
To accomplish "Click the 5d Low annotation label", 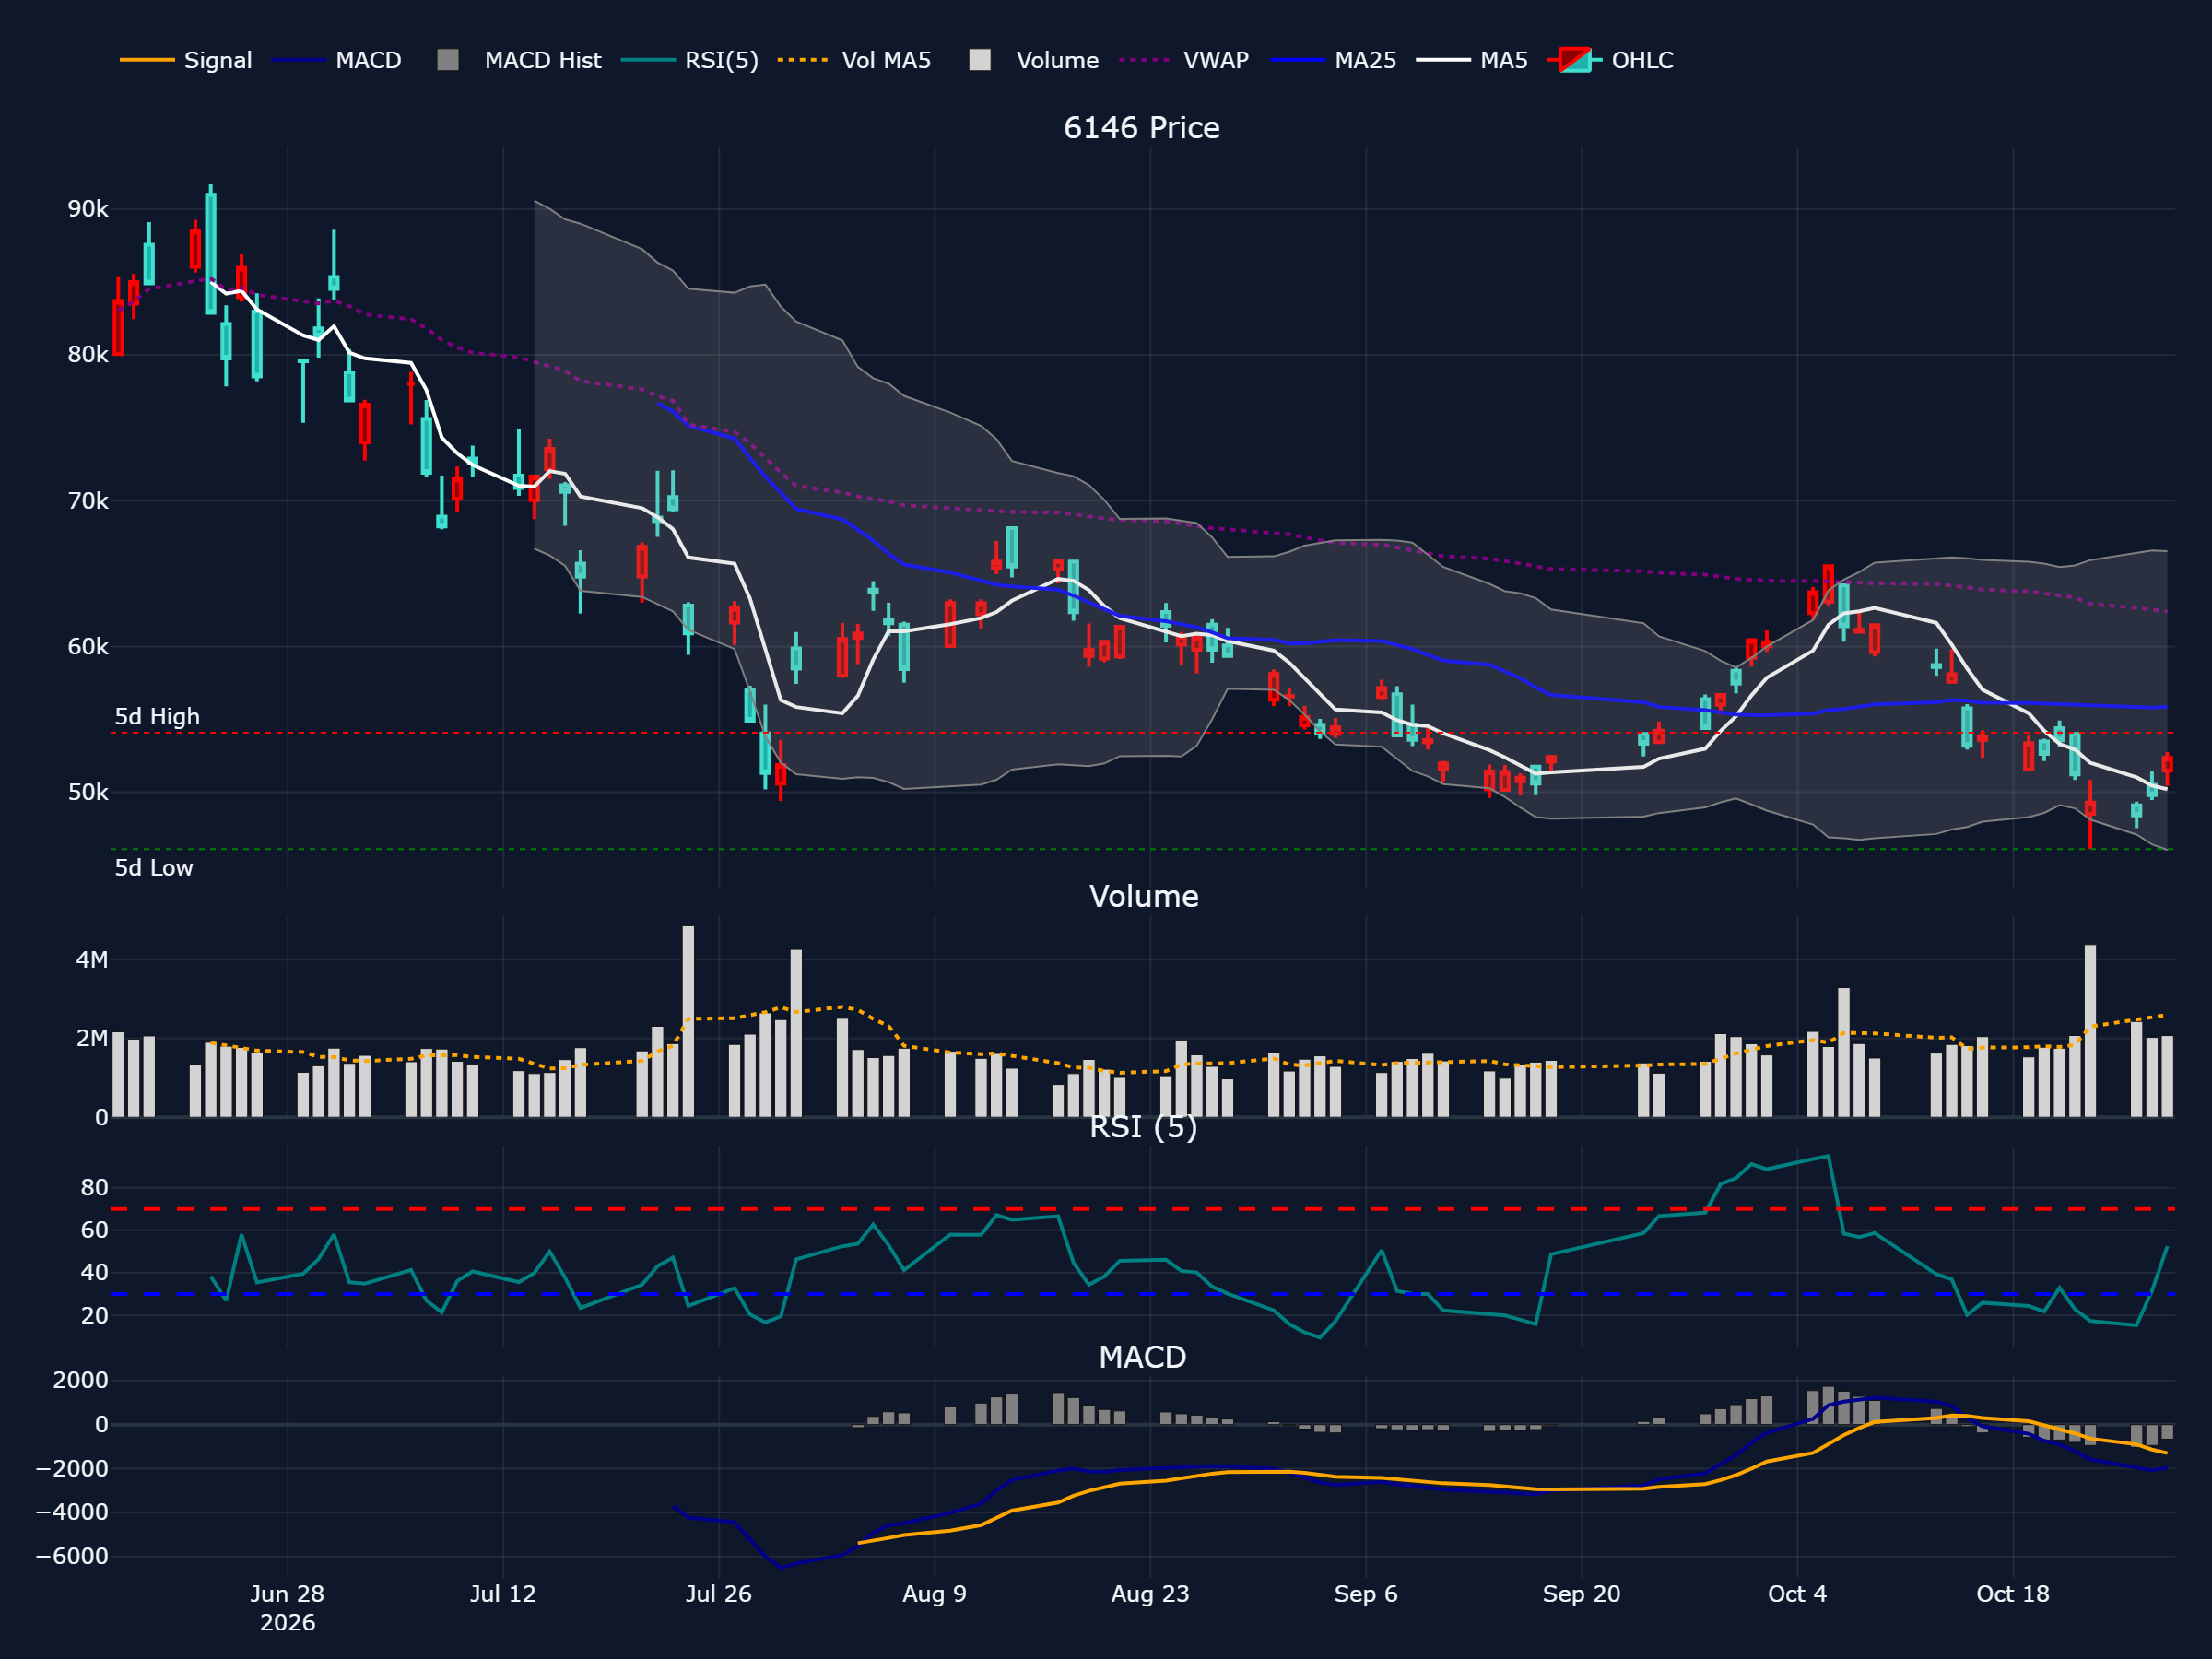I will pos(154,868).
